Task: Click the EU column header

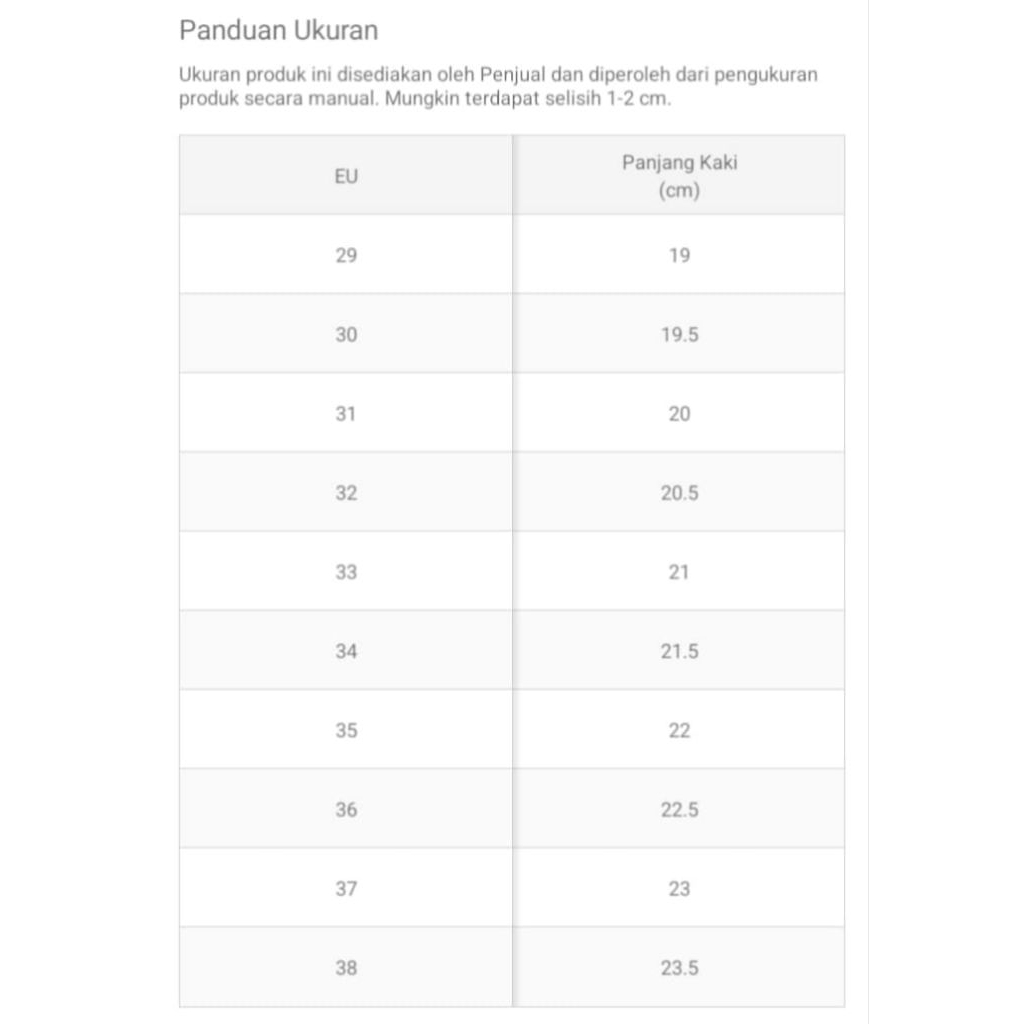Action: click(346, 177)
